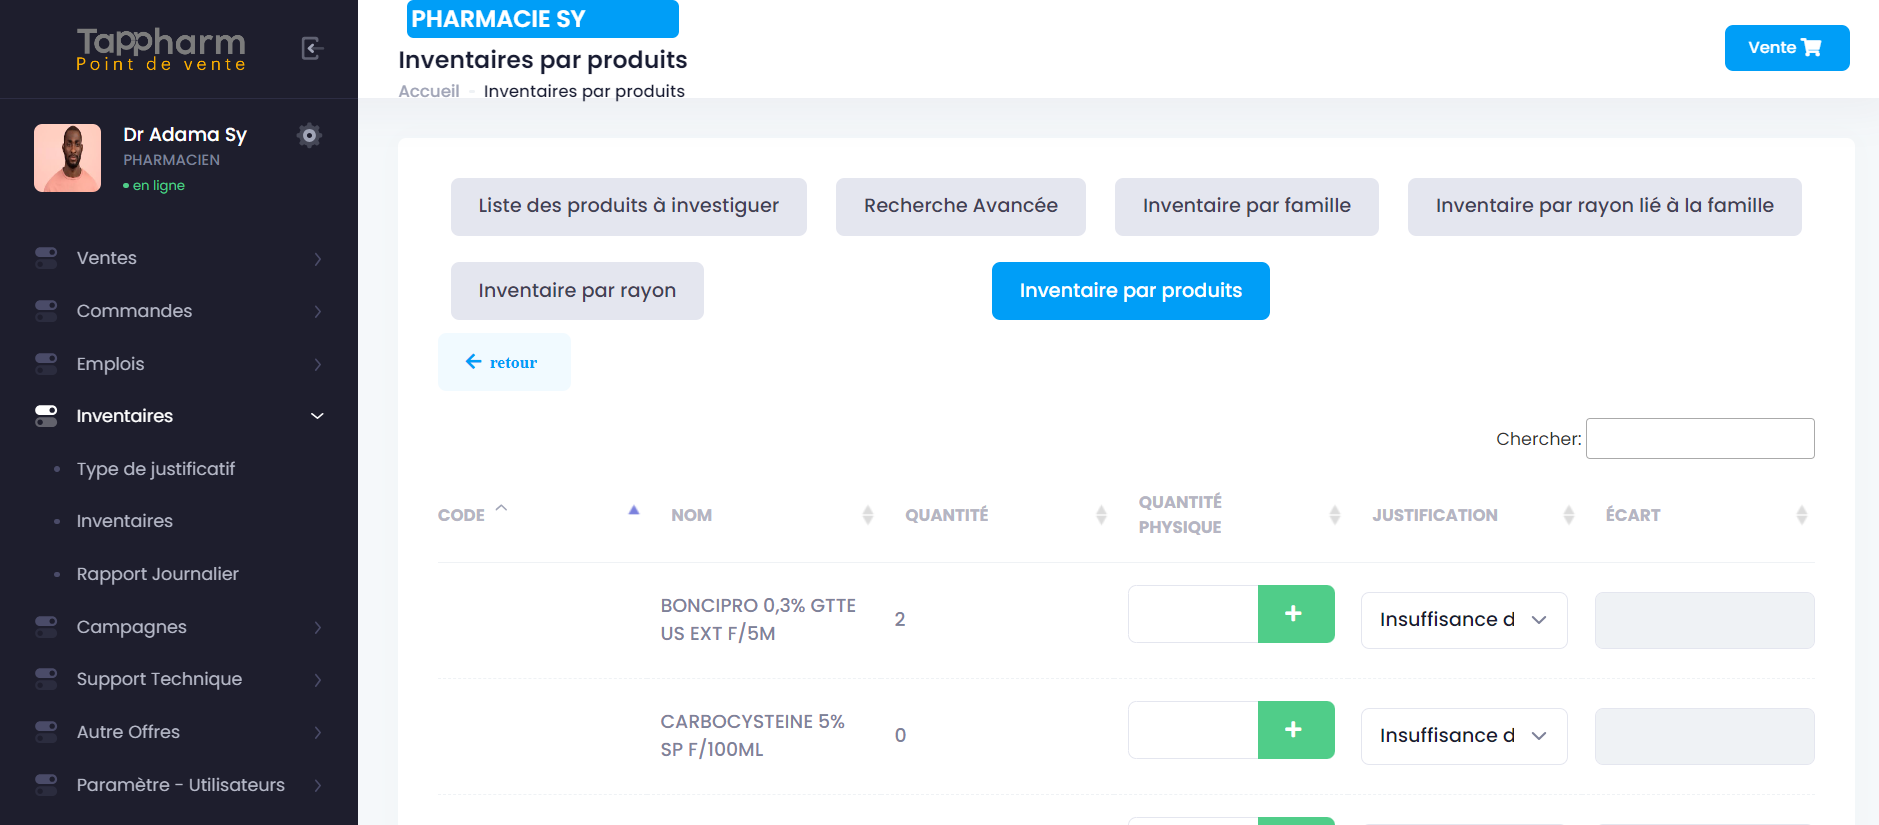Click the Ventes toggle icon in sidebar

46,258
